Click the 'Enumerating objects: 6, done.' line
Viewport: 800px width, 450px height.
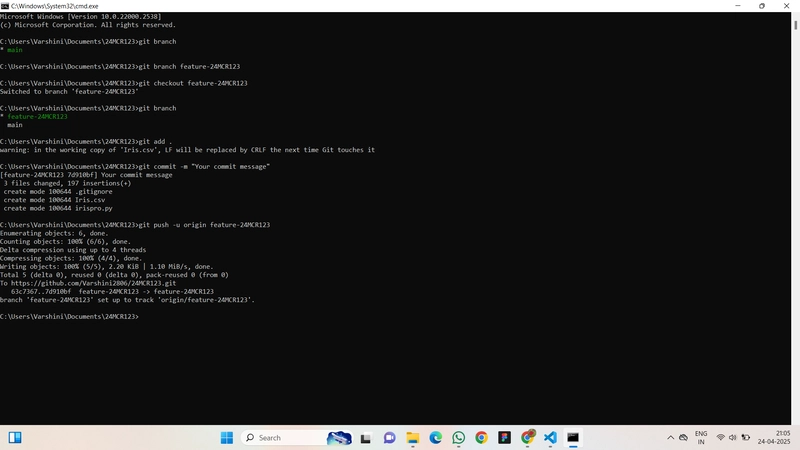[x=54, y=234]
